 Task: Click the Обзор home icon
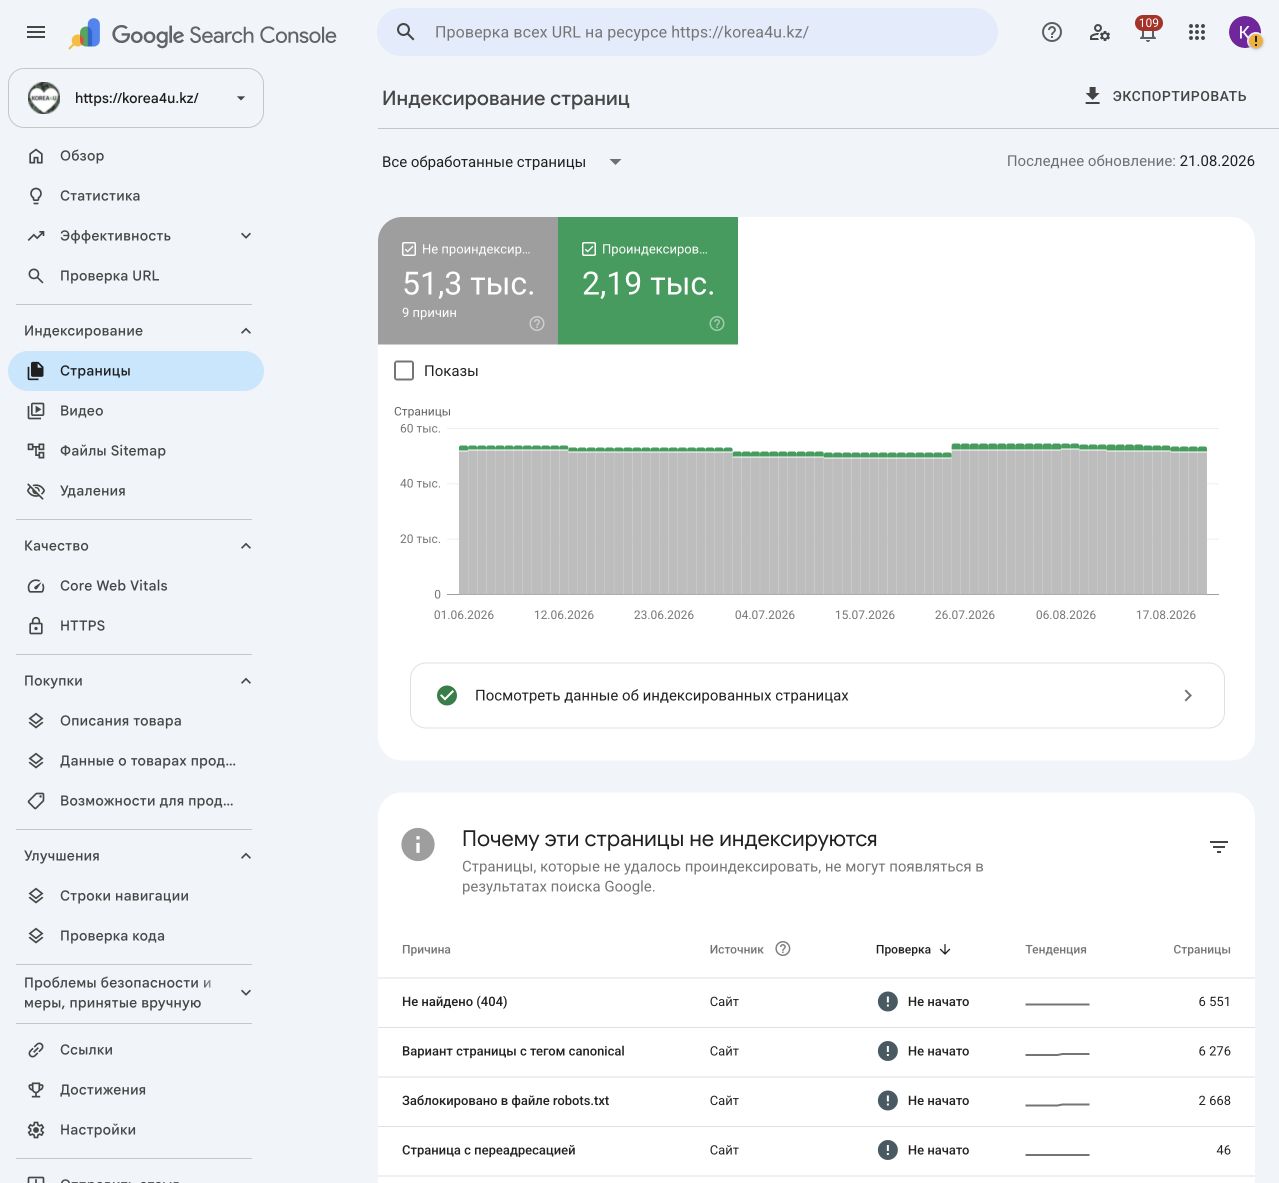(36, 156)
